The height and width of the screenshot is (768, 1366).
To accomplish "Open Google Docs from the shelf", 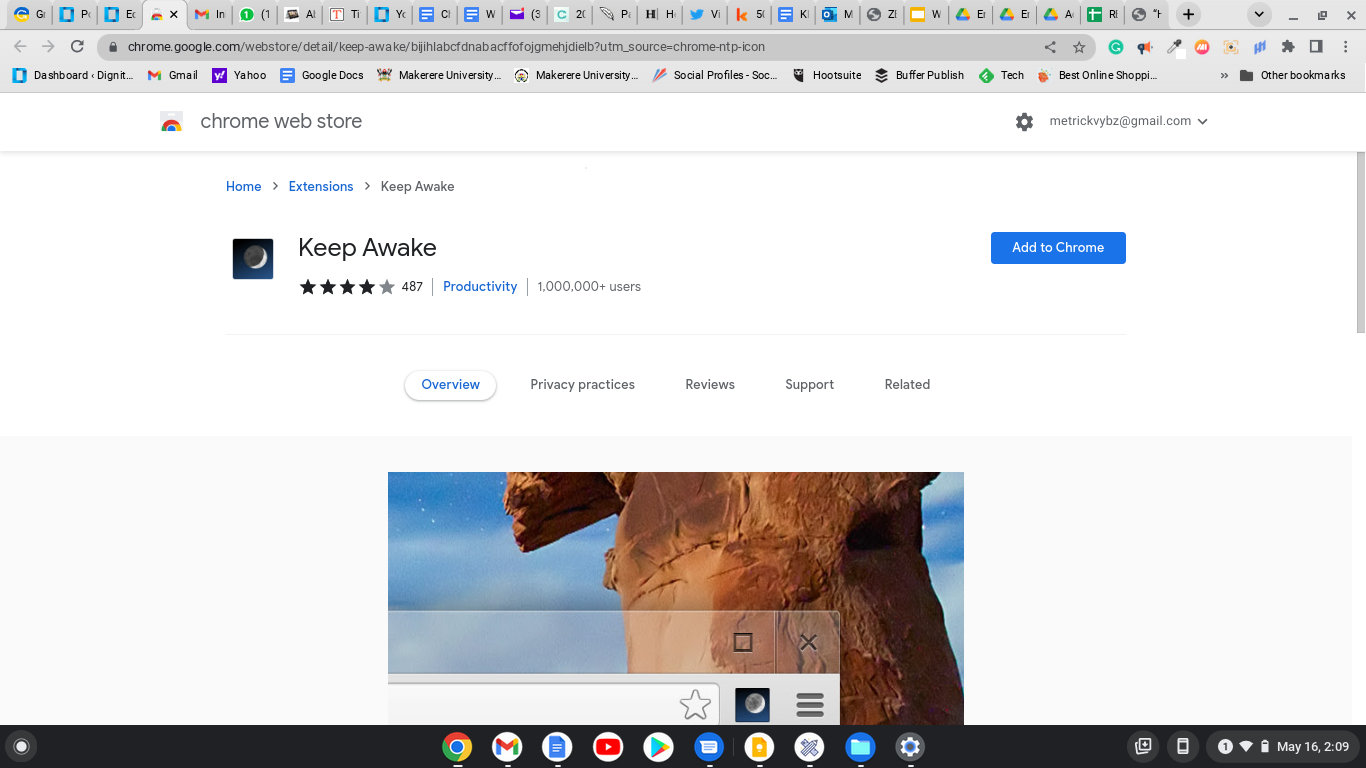I will click(x=557, y=747).
